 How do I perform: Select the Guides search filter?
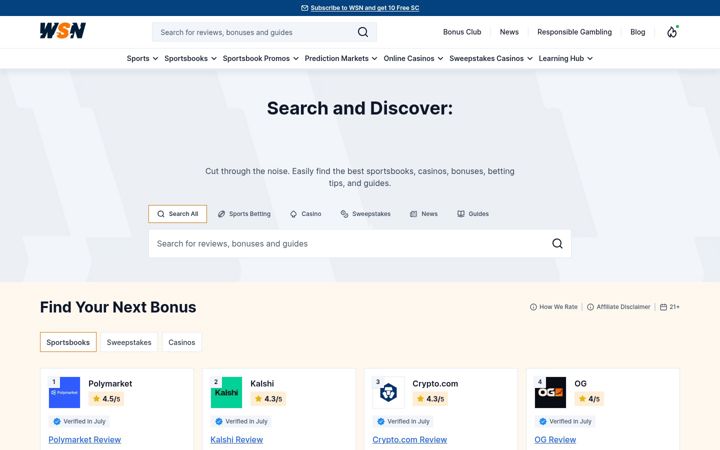472,214
